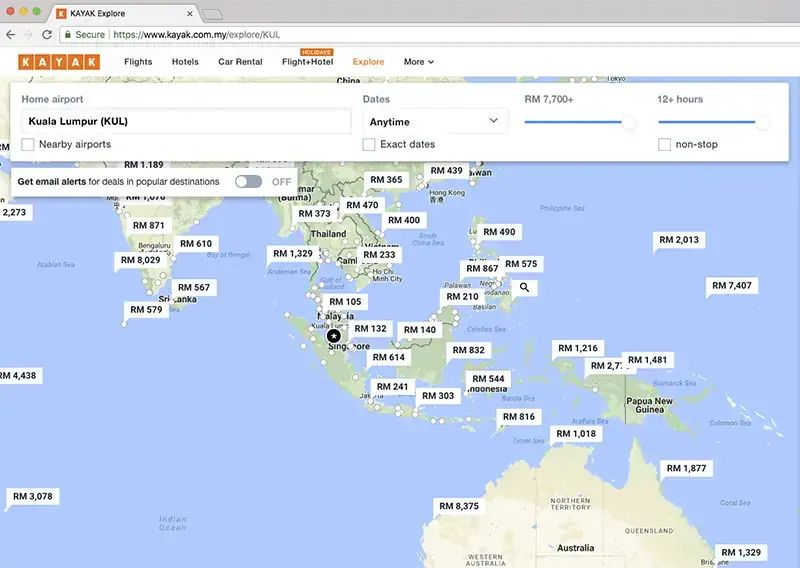
Task: Click the RM 373 price label
Action: (314, 213)
